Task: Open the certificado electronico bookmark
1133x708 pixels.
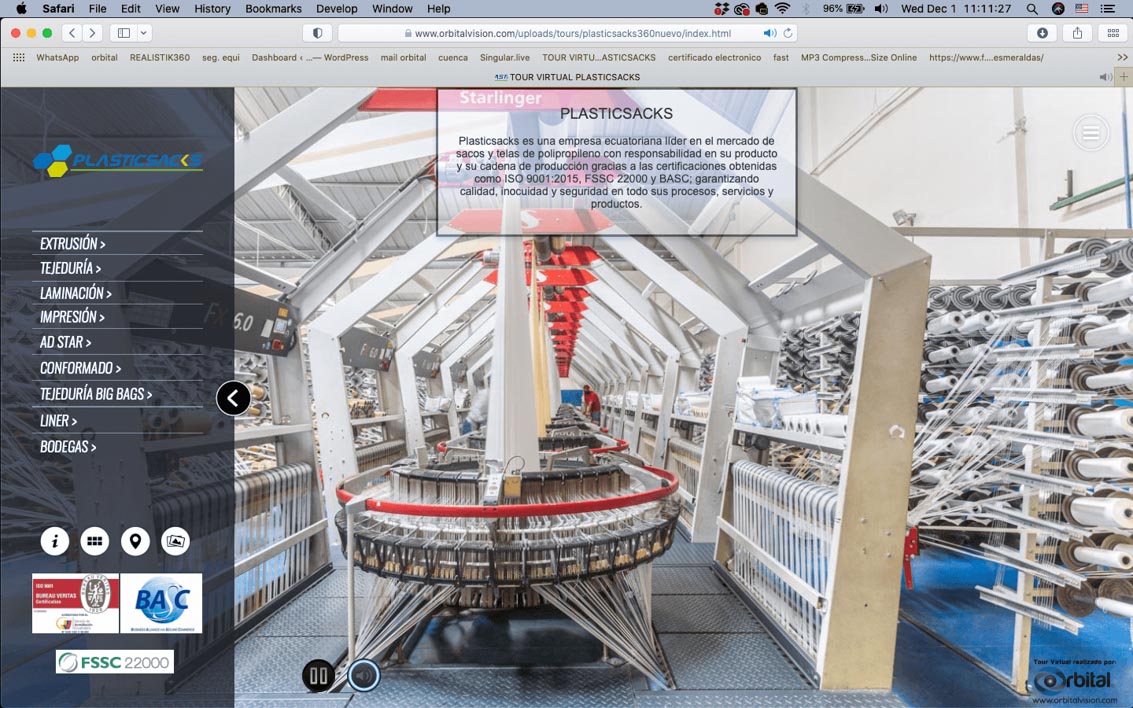Action: (714, 57)
